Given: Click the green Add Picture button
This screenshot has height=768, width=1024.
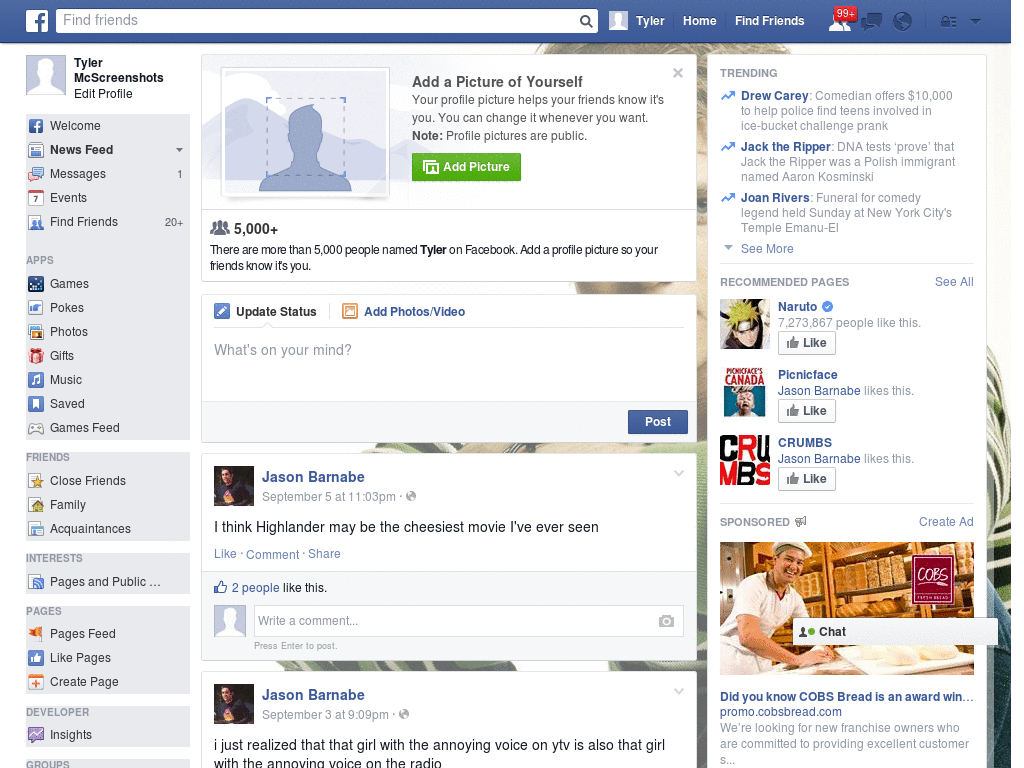Looking at the screenshot, I should [x=466, y=167].
